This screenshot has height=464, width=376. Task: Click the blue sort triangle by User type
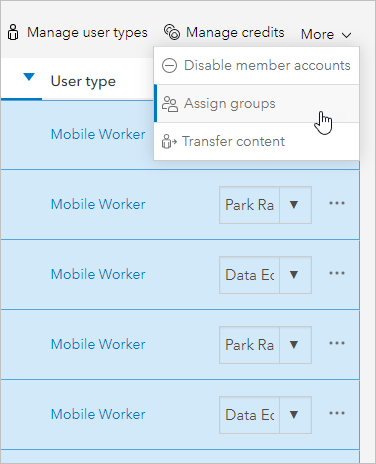pos(29,77)
